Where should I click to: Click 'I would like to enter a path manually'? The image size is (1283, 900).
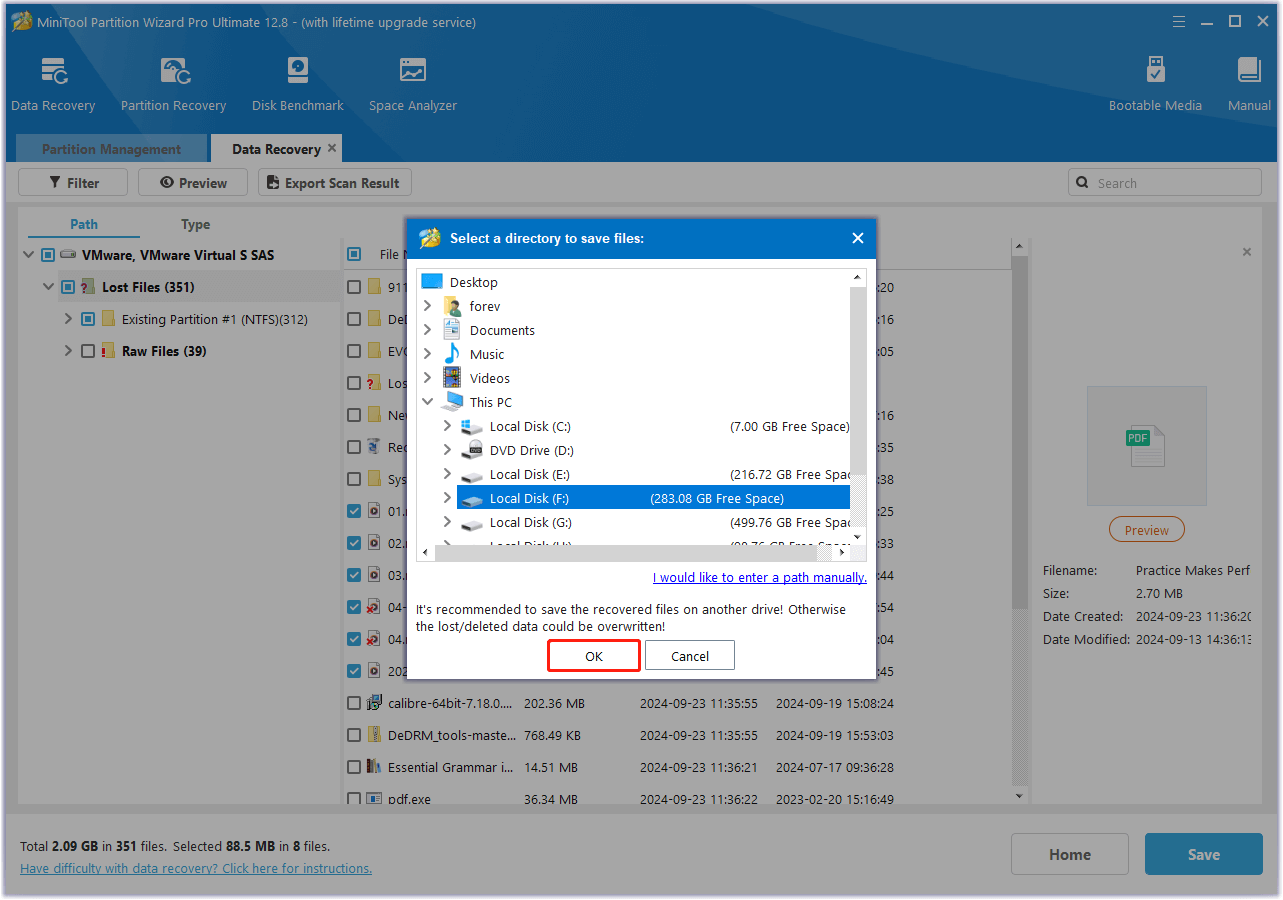tap(759, 577)
